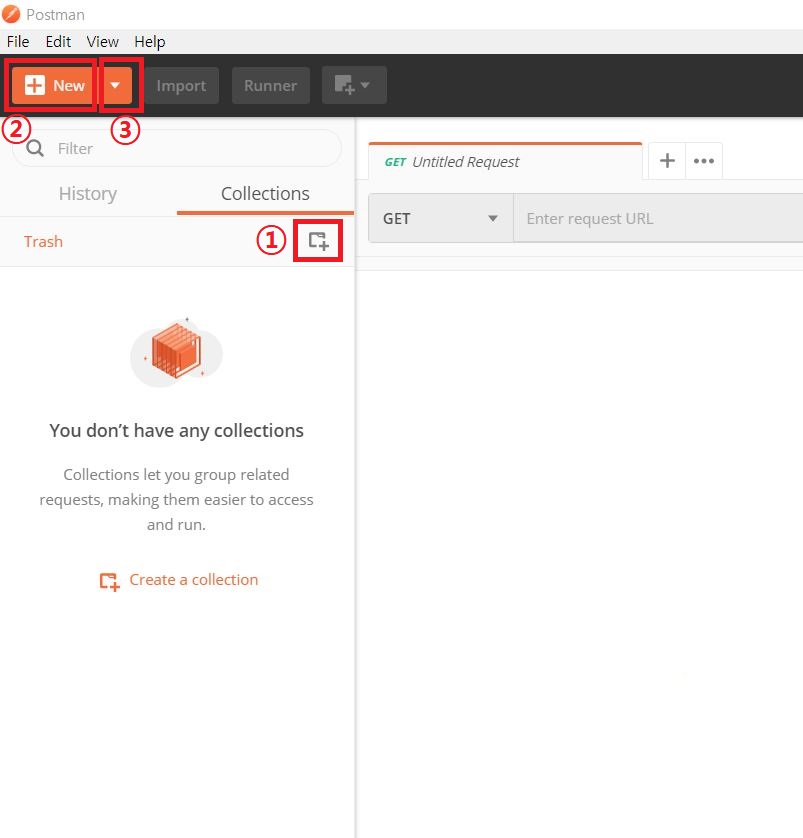803x838 pixels.
Task: Open the File menu
Action: click(x=18, y=42)
